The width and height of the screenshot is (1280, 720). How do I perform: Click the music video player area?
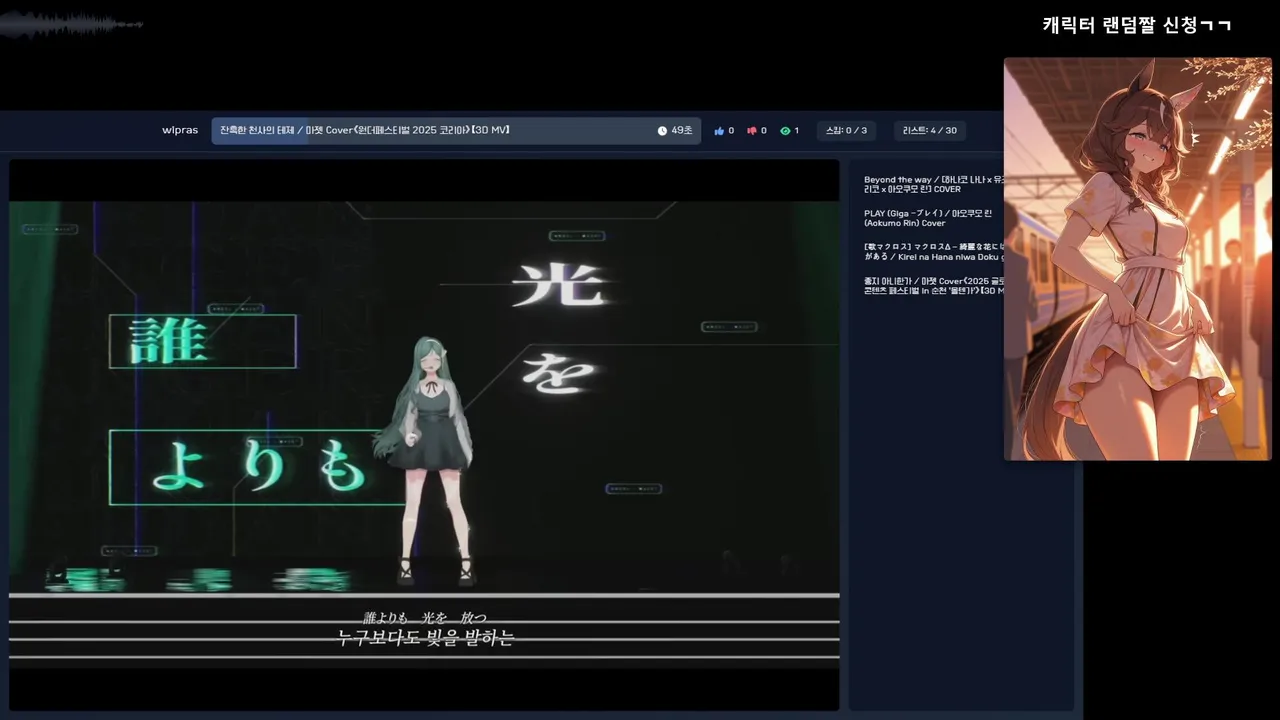424,435
